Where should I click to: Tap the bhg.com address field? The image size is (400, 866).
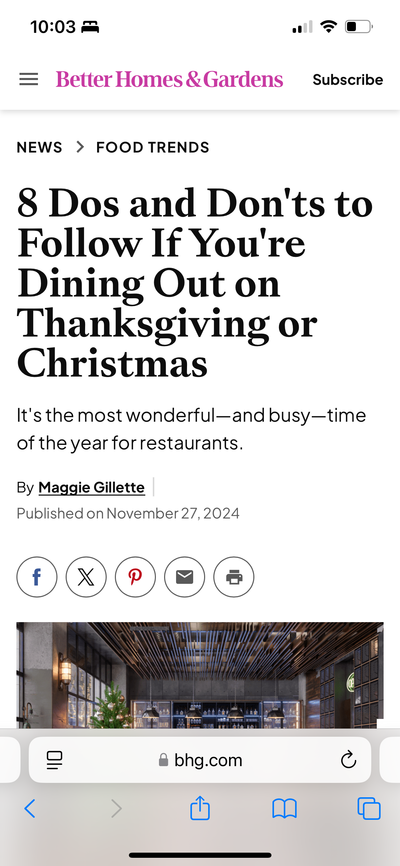(x=199, y=760)
